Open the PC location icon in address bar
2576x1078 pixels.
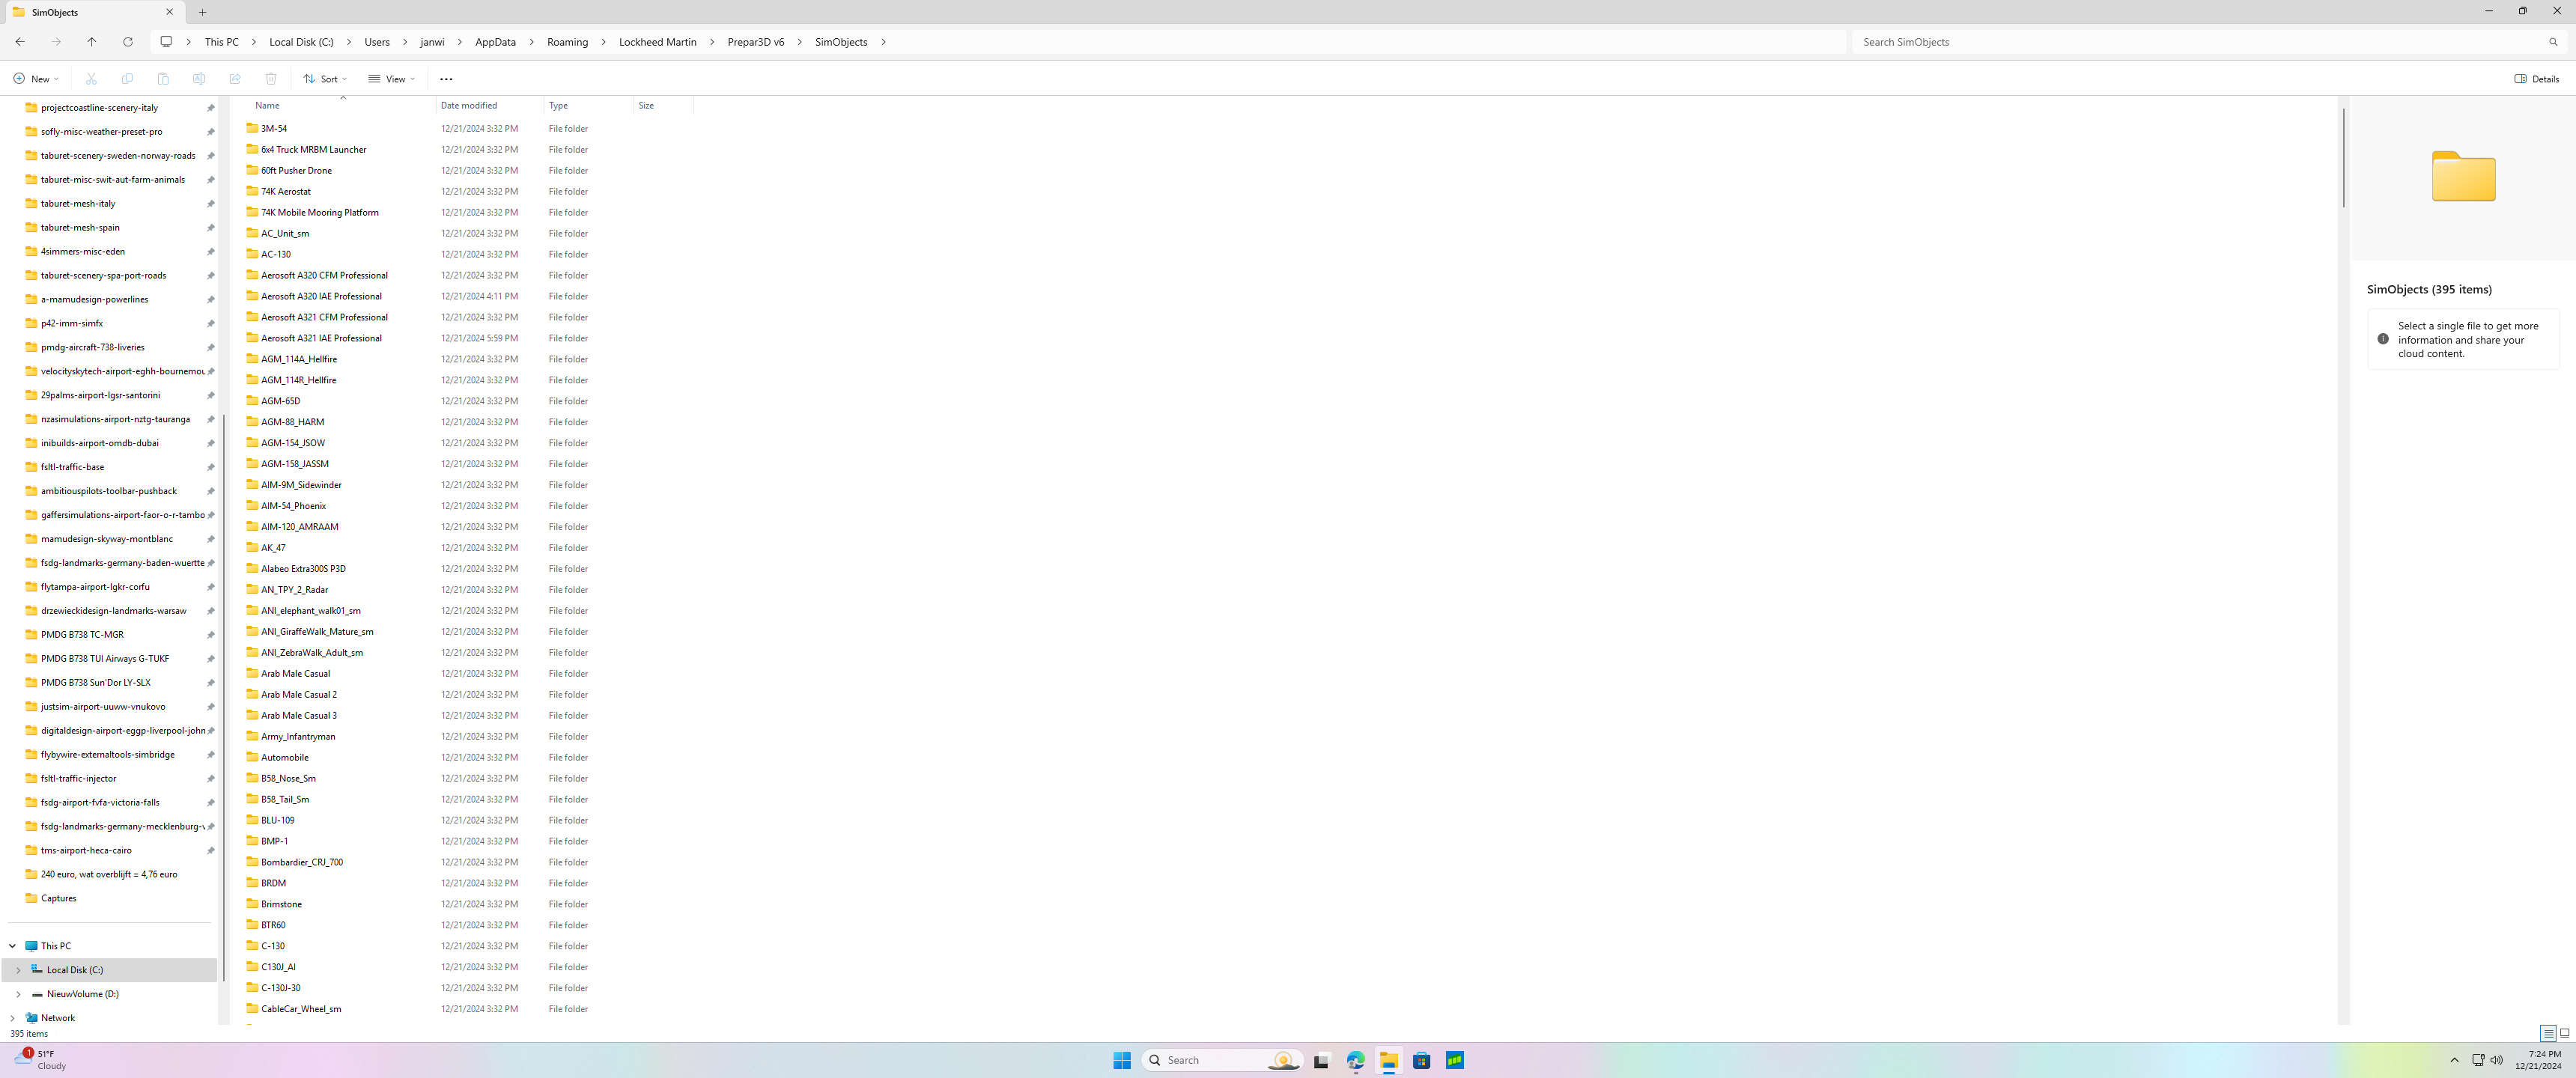166,42
